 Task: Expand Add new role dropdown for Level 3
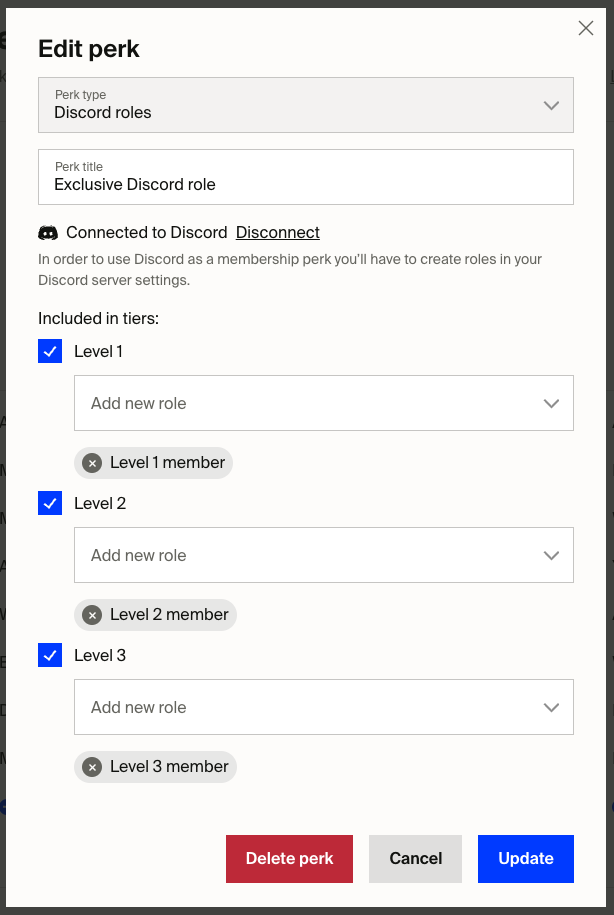click(323, 707)
